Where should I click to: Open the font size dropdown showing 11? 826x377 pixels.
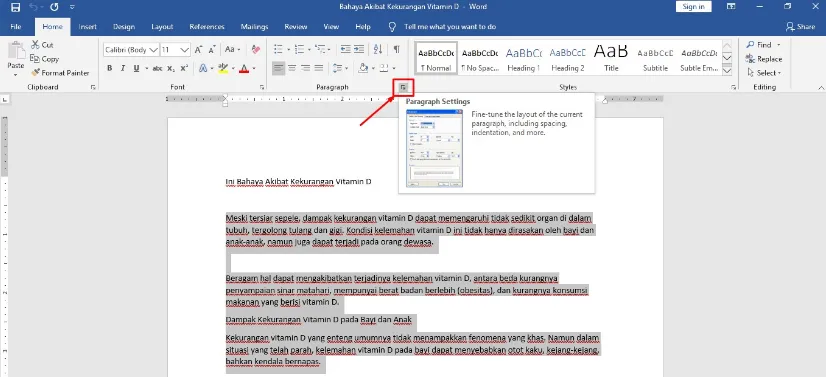pyautogui.click(x=184, y=50)
